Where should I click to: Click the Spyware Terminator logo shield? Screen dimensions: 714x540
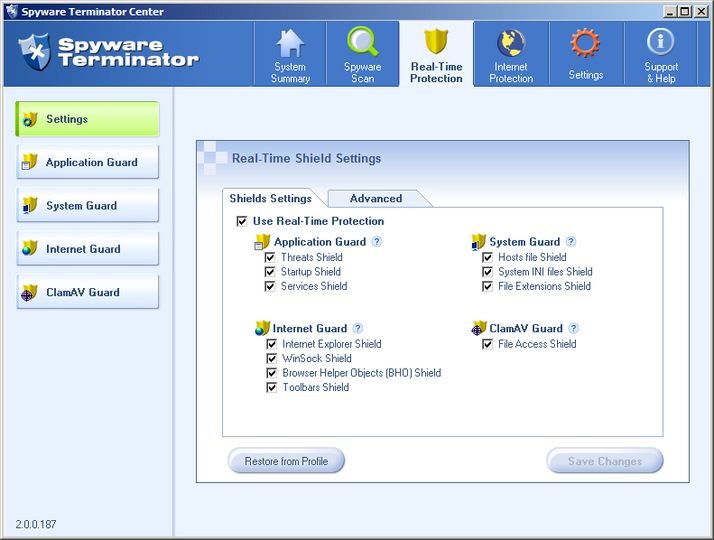pos(35,52)
